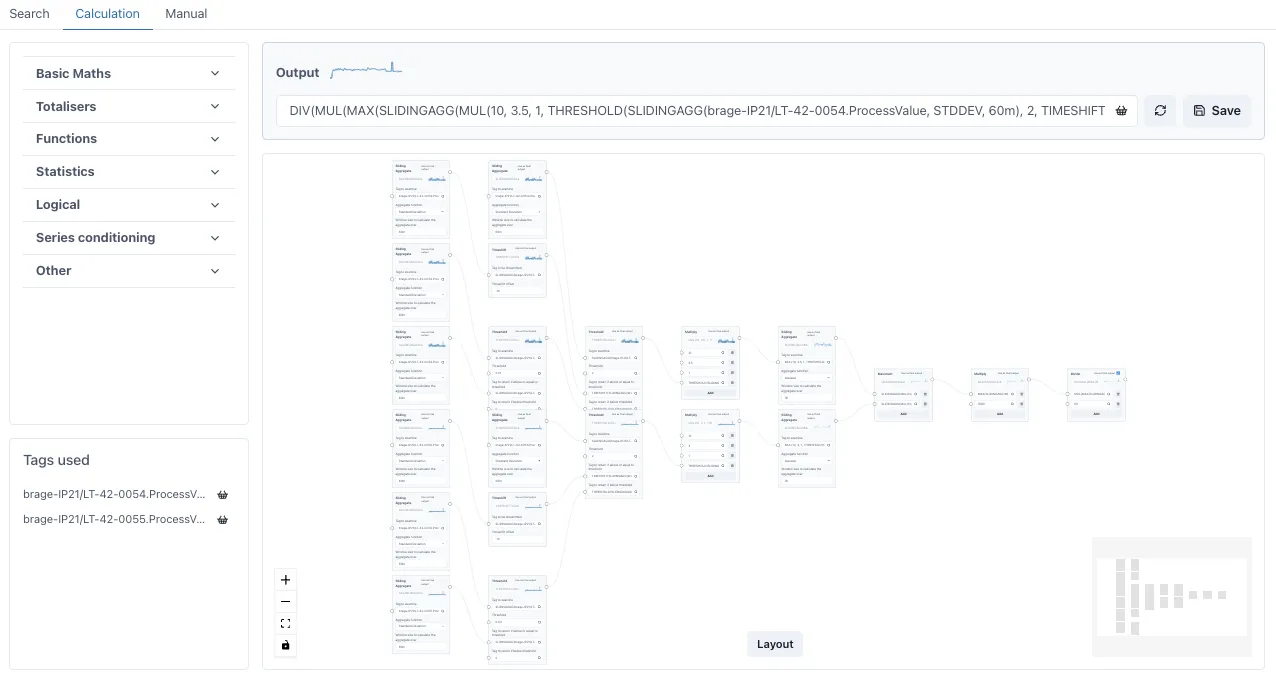Open the Manual tab
Viewport: 1276px width, 681px height.
[185, 13]
